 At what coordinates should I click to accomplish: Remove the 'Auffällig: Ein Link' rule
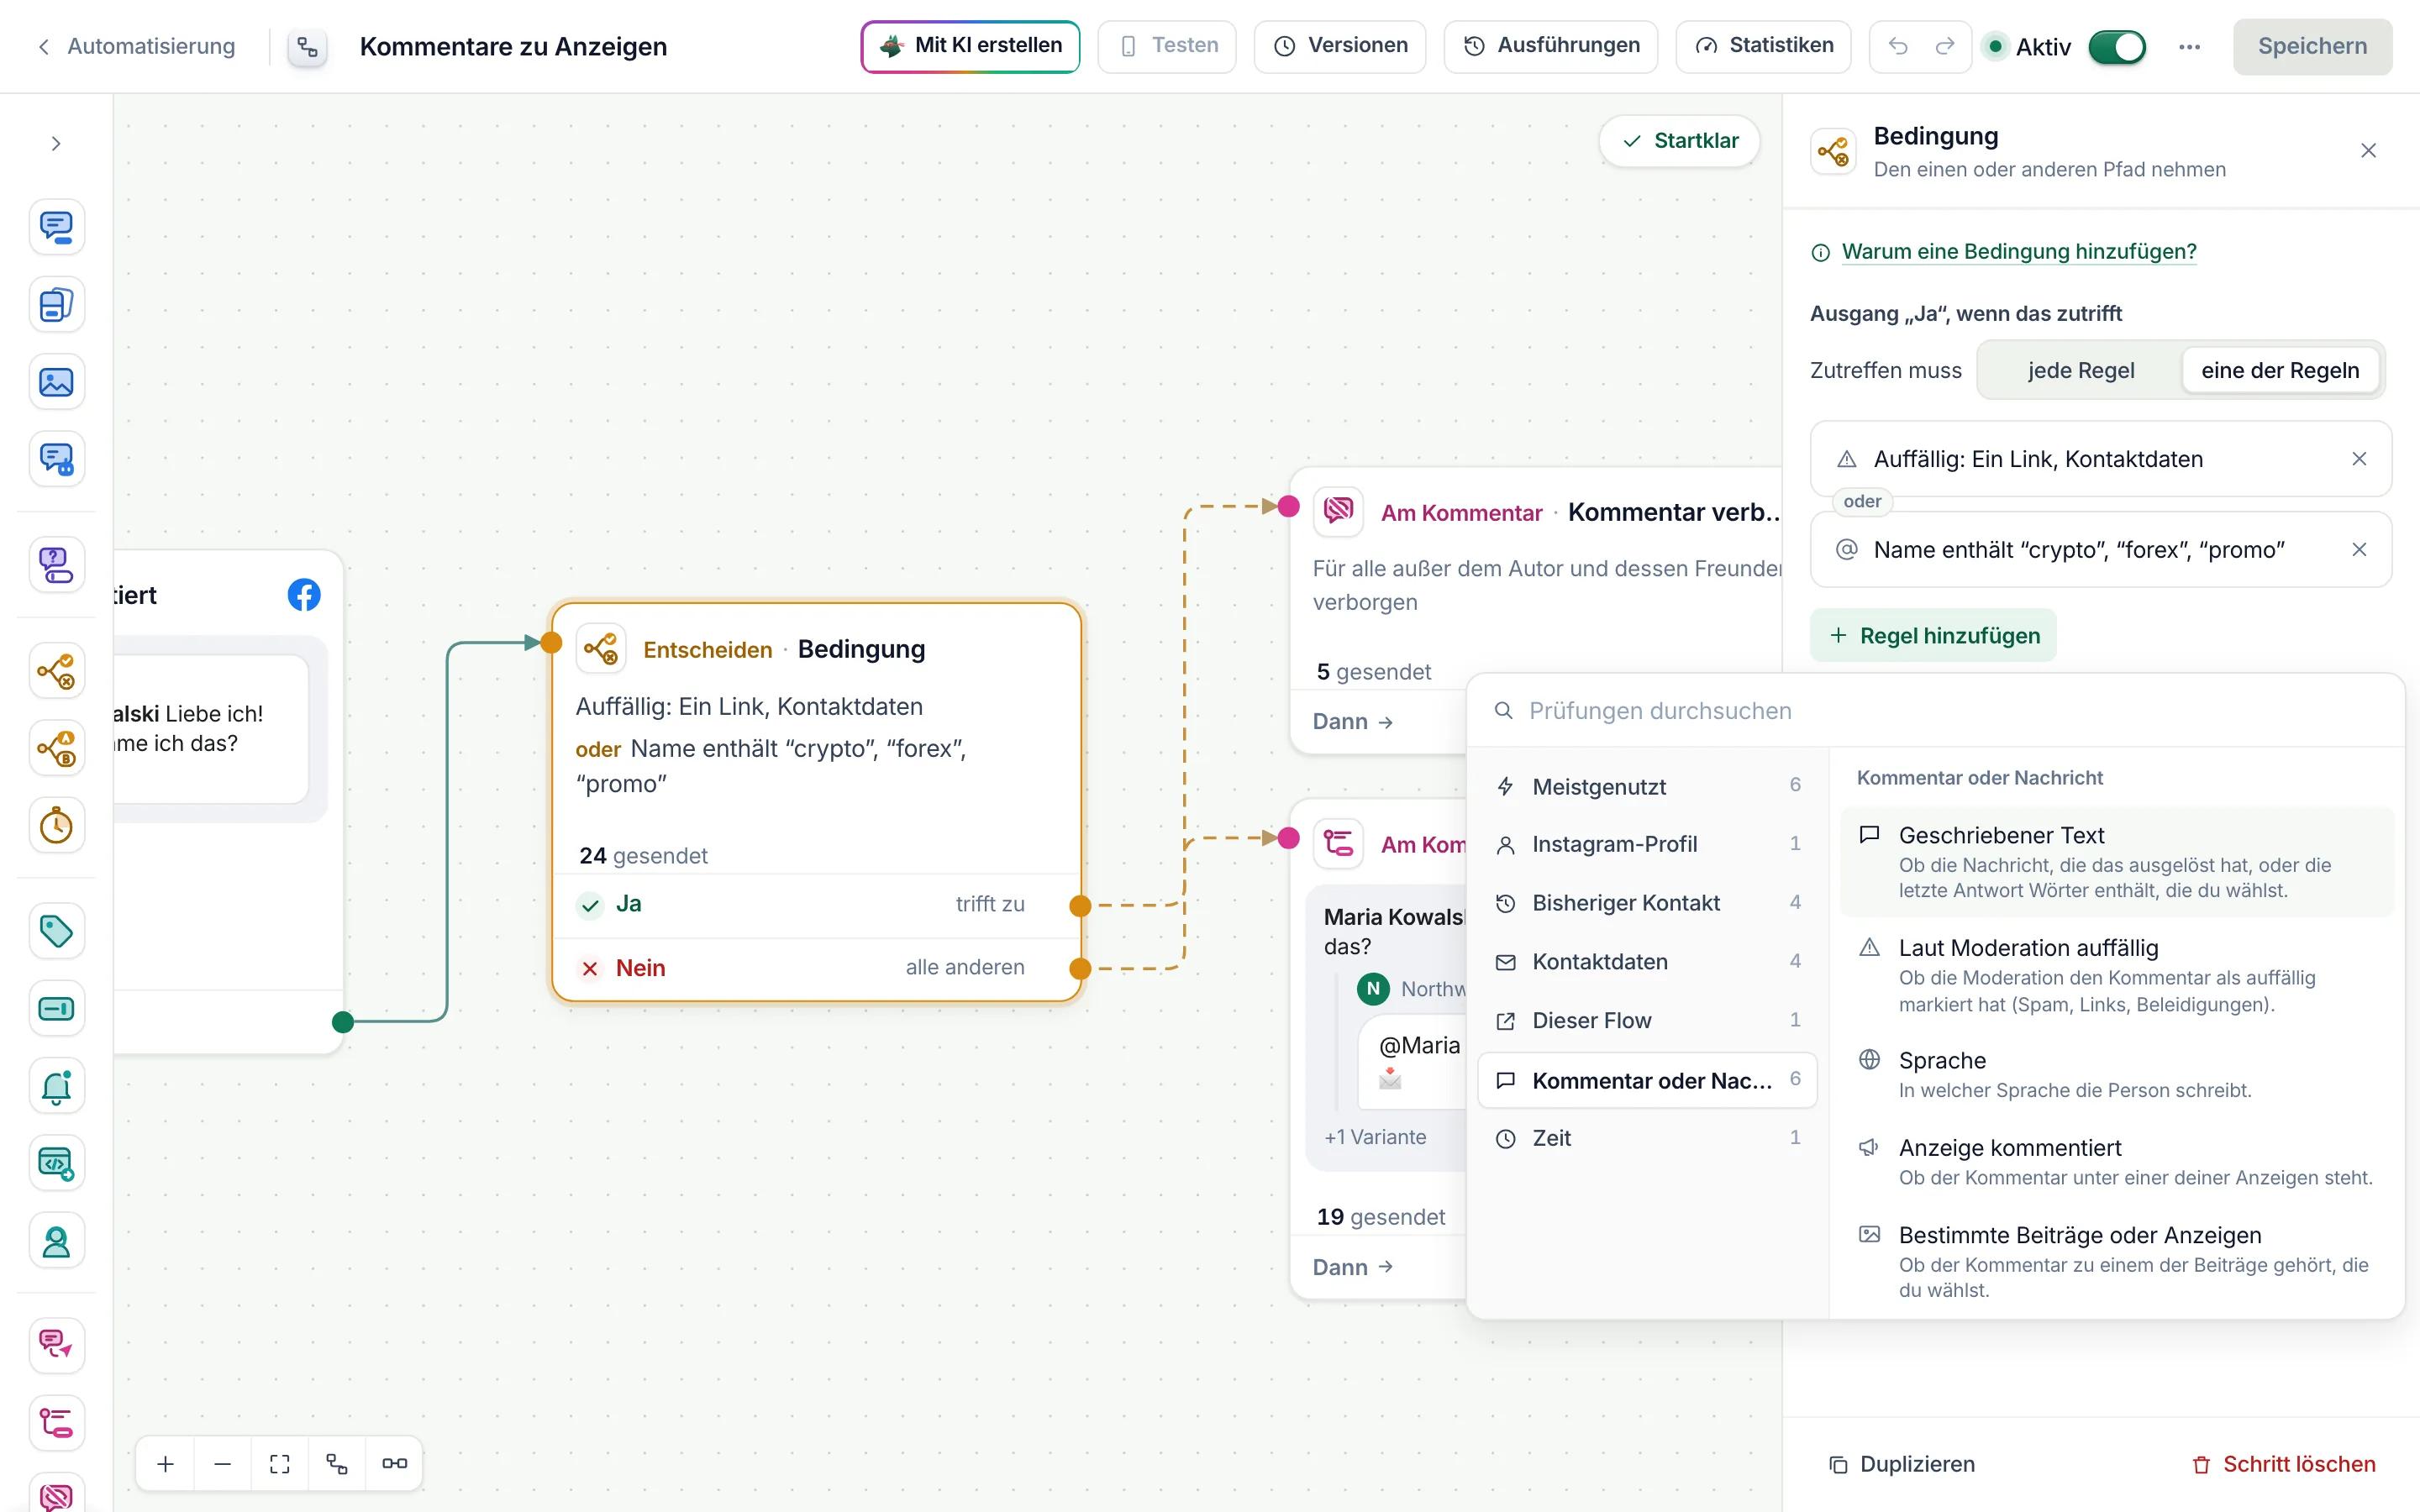2359,459
